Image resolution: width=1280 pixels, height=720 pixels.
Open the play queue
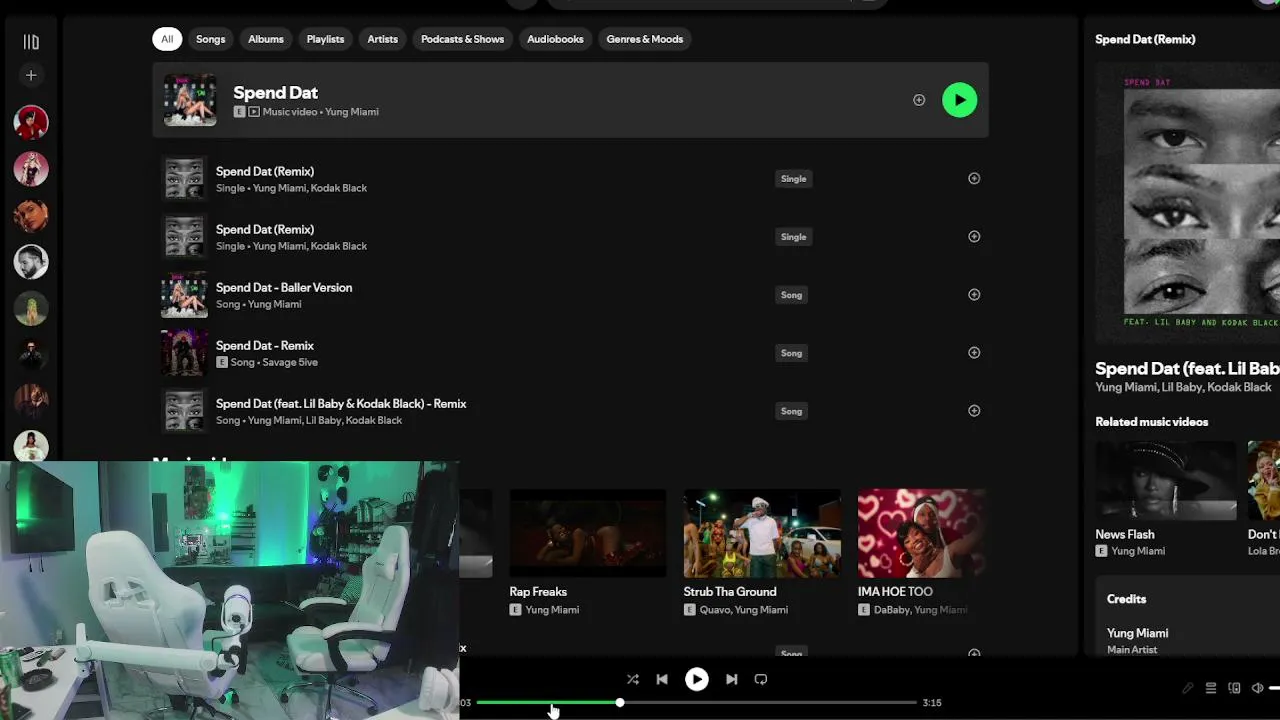click(x=1211, y=688)
